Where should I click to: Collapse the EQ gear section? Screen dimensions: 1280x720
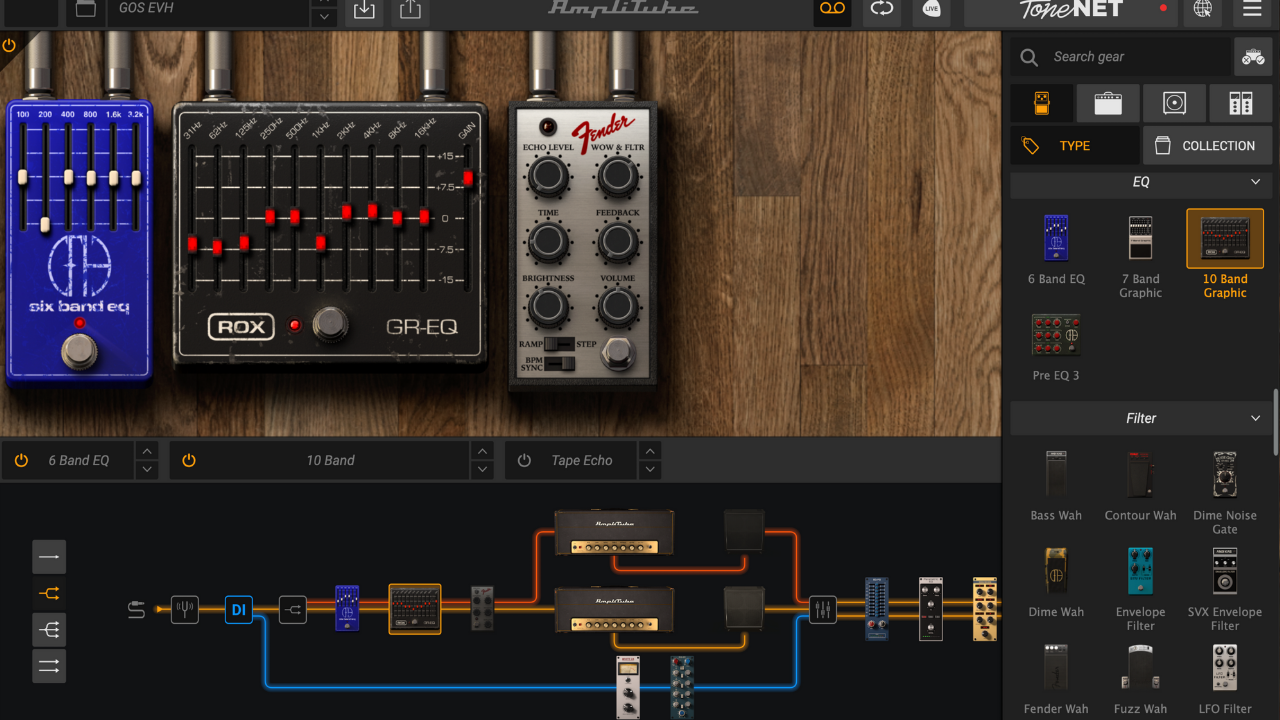1255,182
